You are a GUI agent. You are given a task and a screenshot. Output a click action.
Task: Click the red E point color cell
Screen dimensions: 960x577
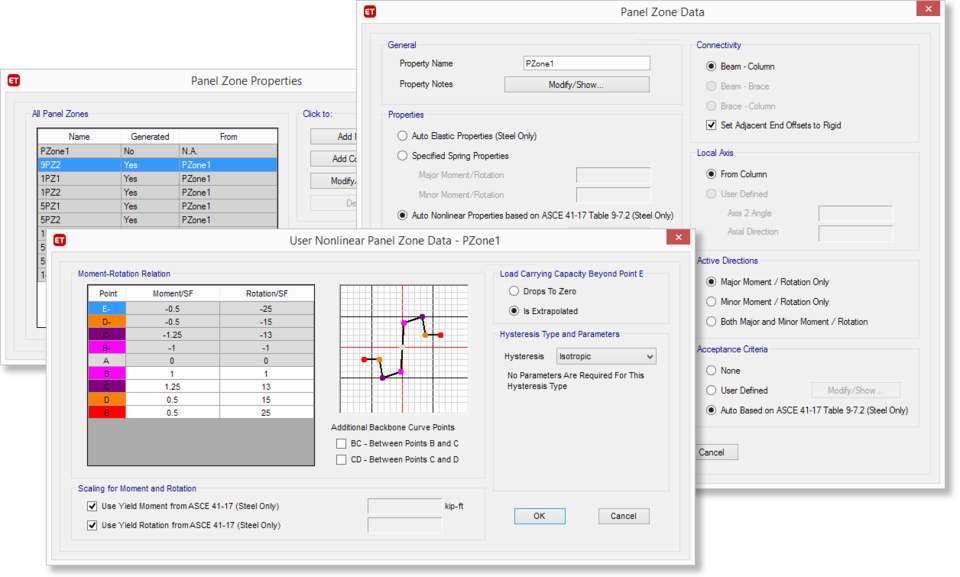coord(107,413)
